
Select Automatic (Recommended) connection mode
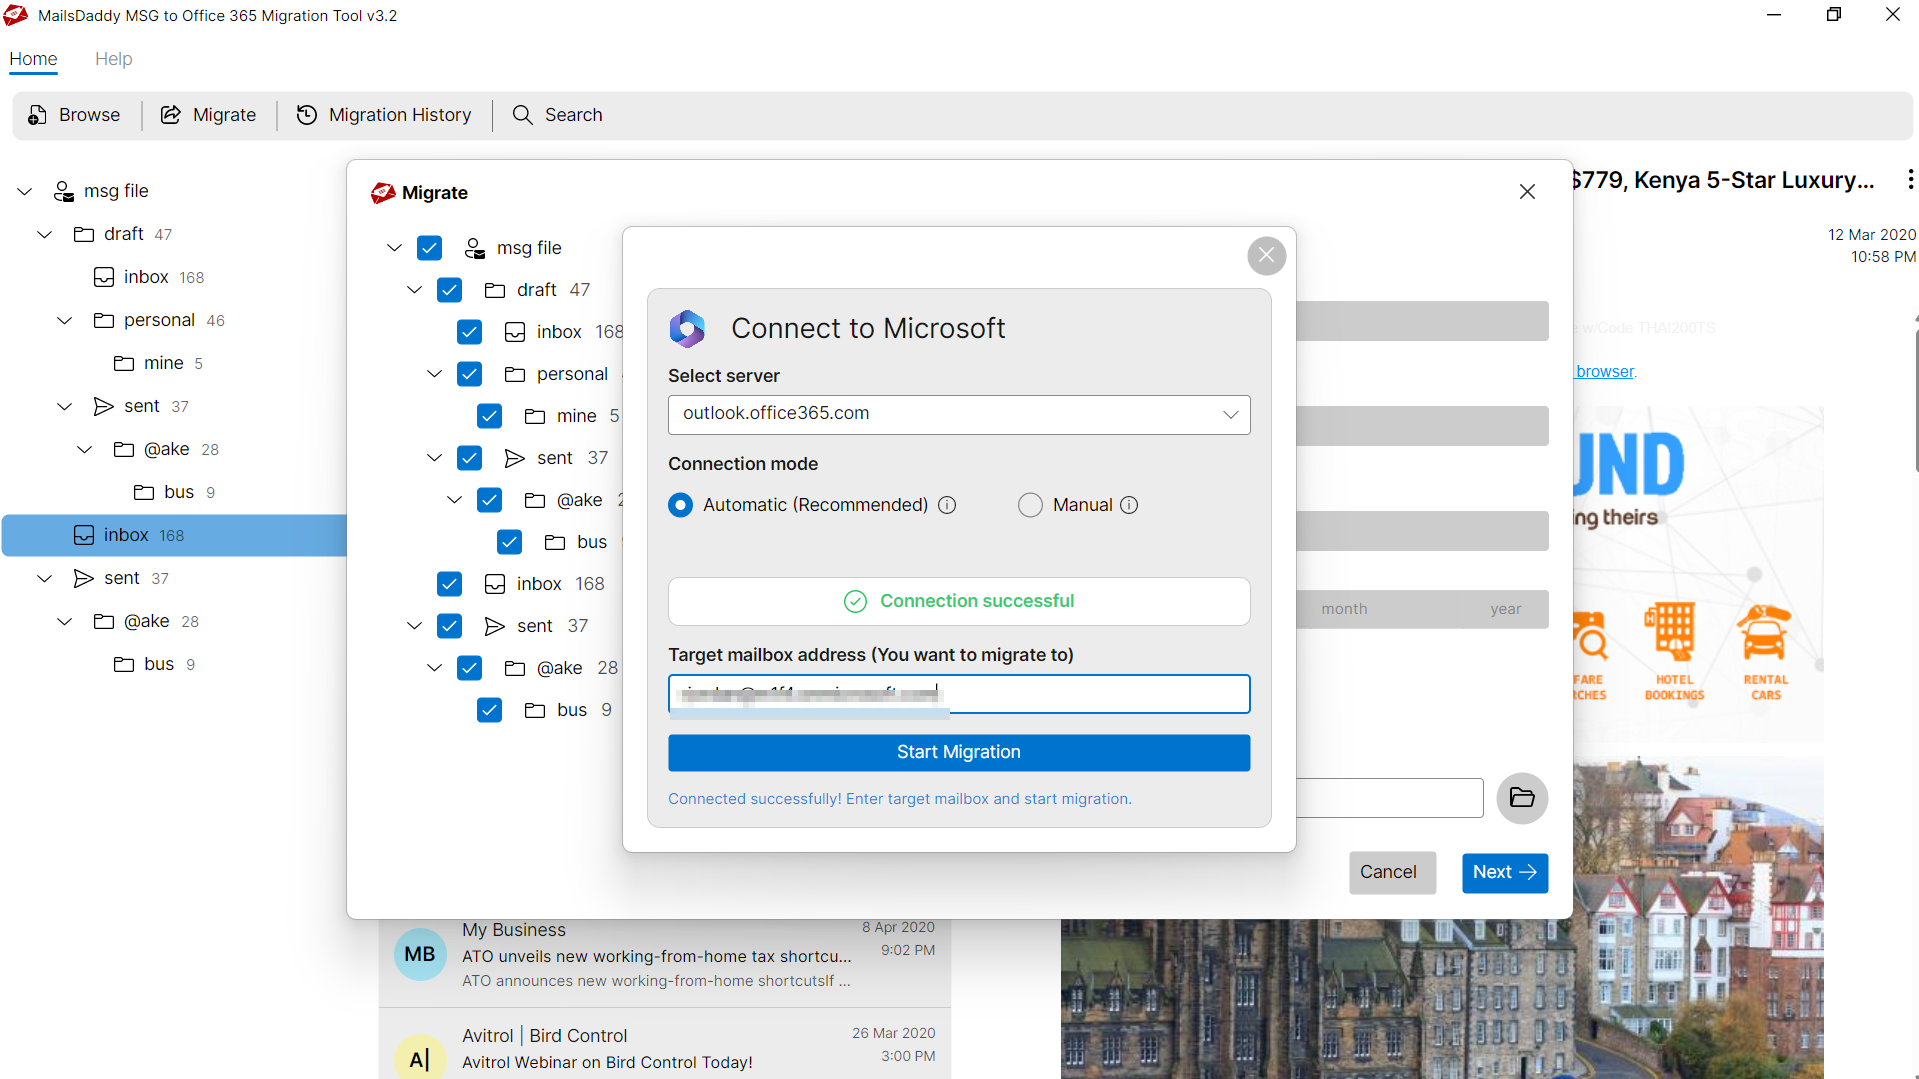[681, 505]
